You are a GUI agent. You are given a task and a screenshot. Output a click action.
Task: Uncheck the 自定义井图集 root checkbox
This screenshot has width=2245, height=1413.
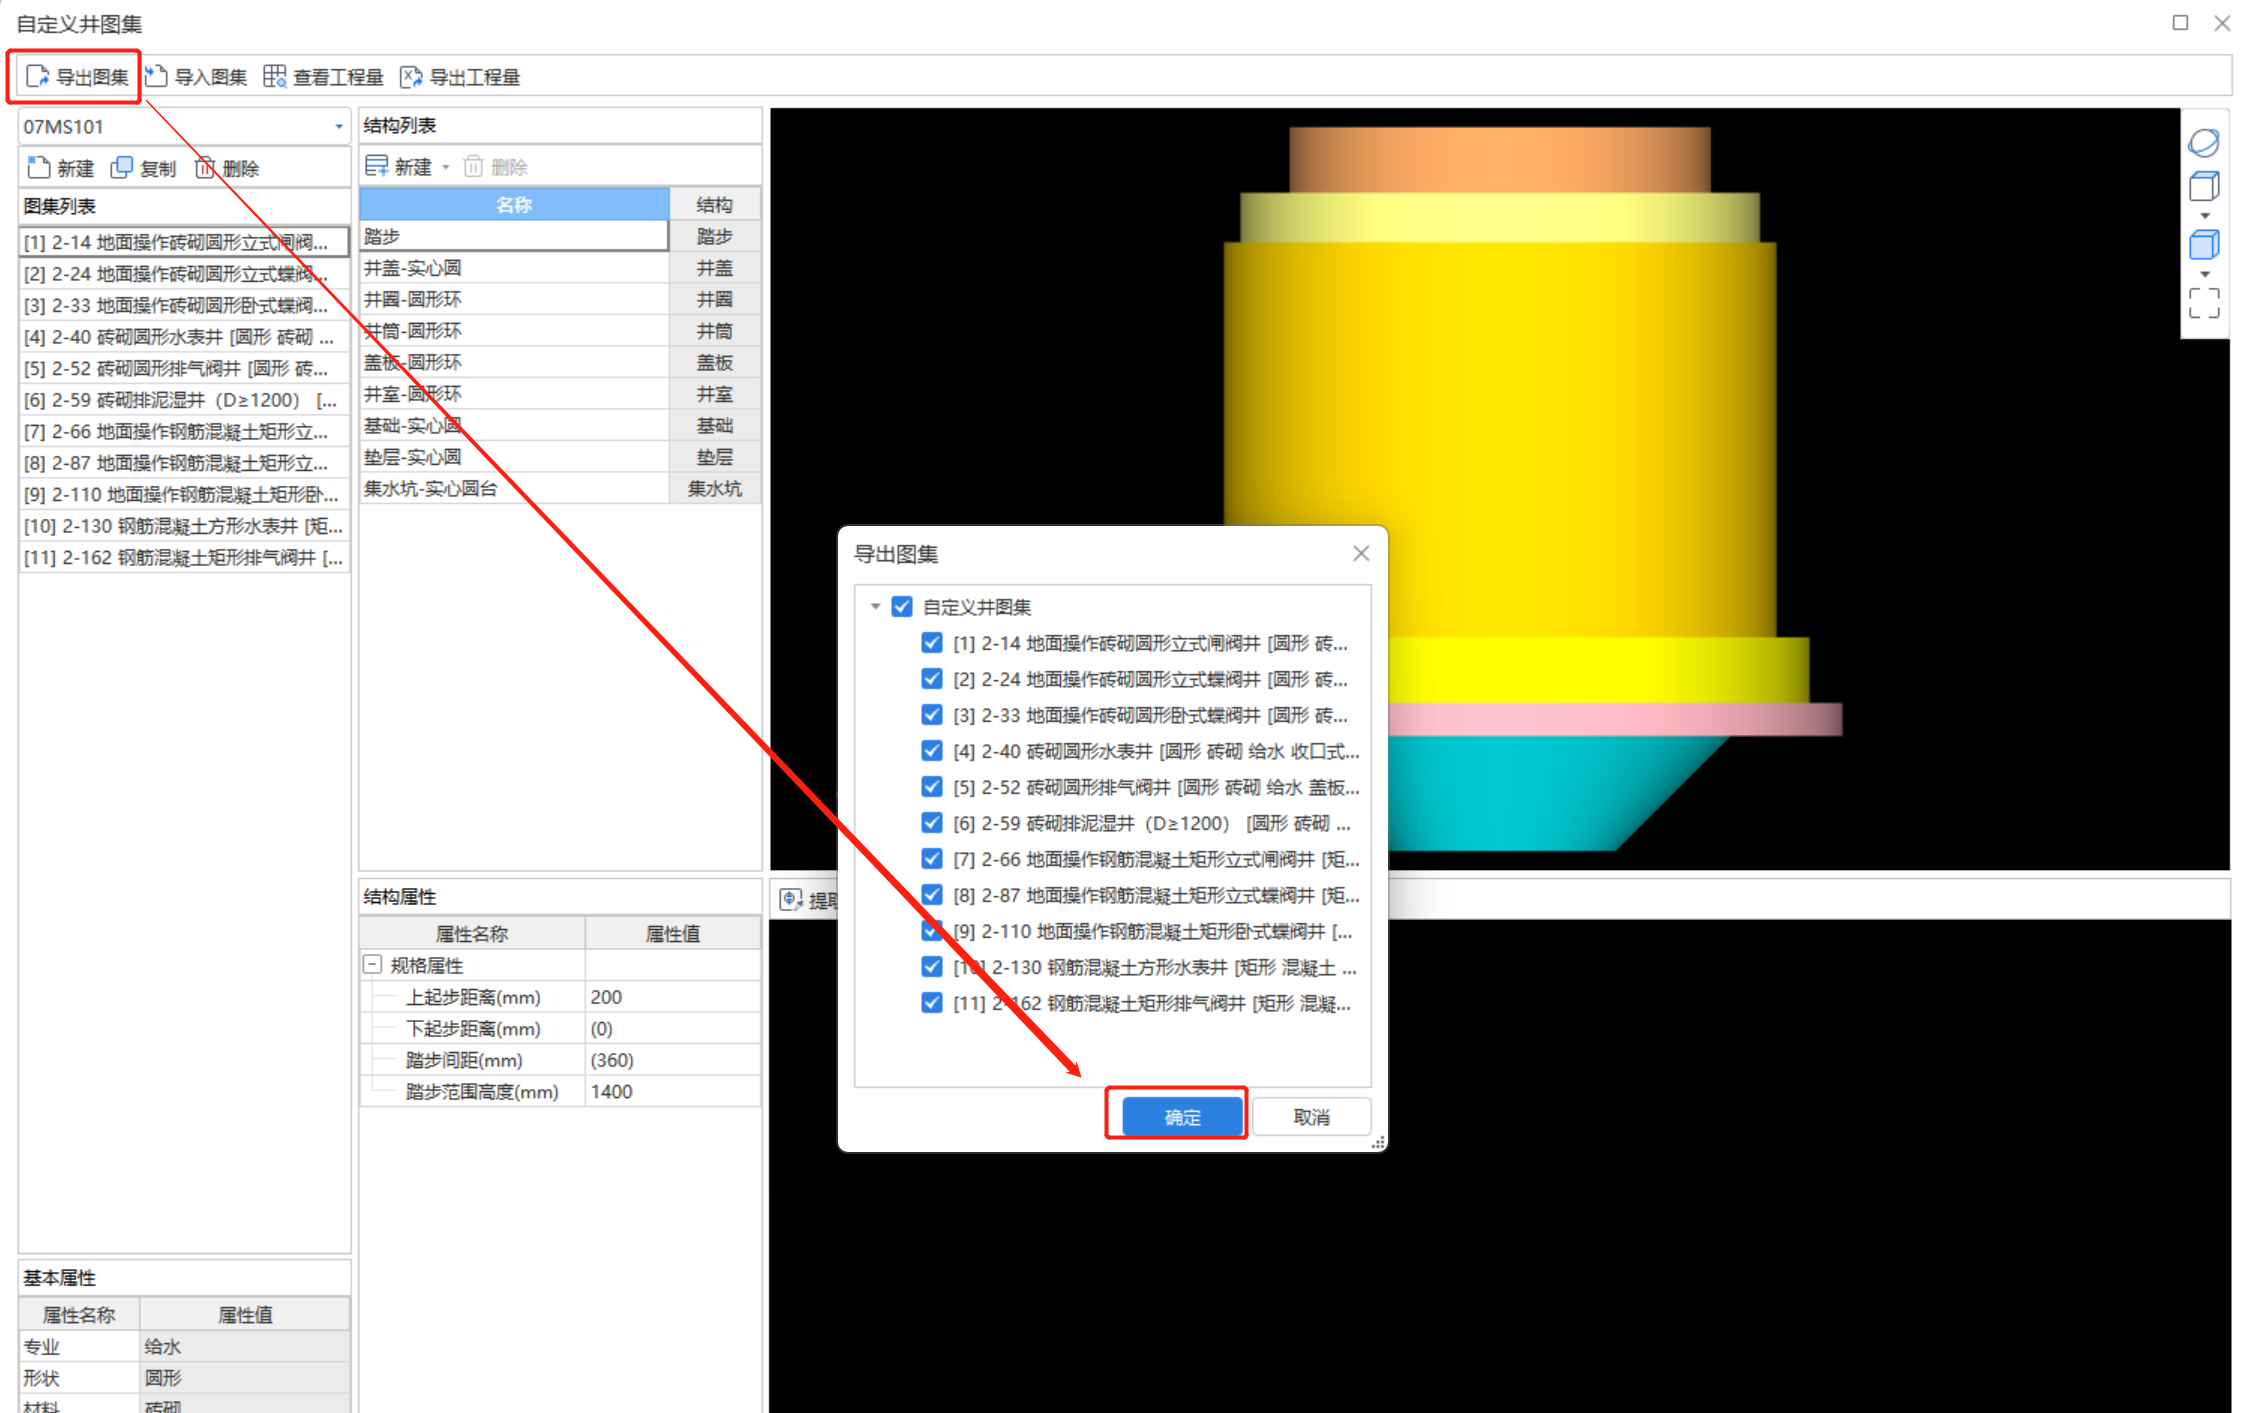point(902,606)
